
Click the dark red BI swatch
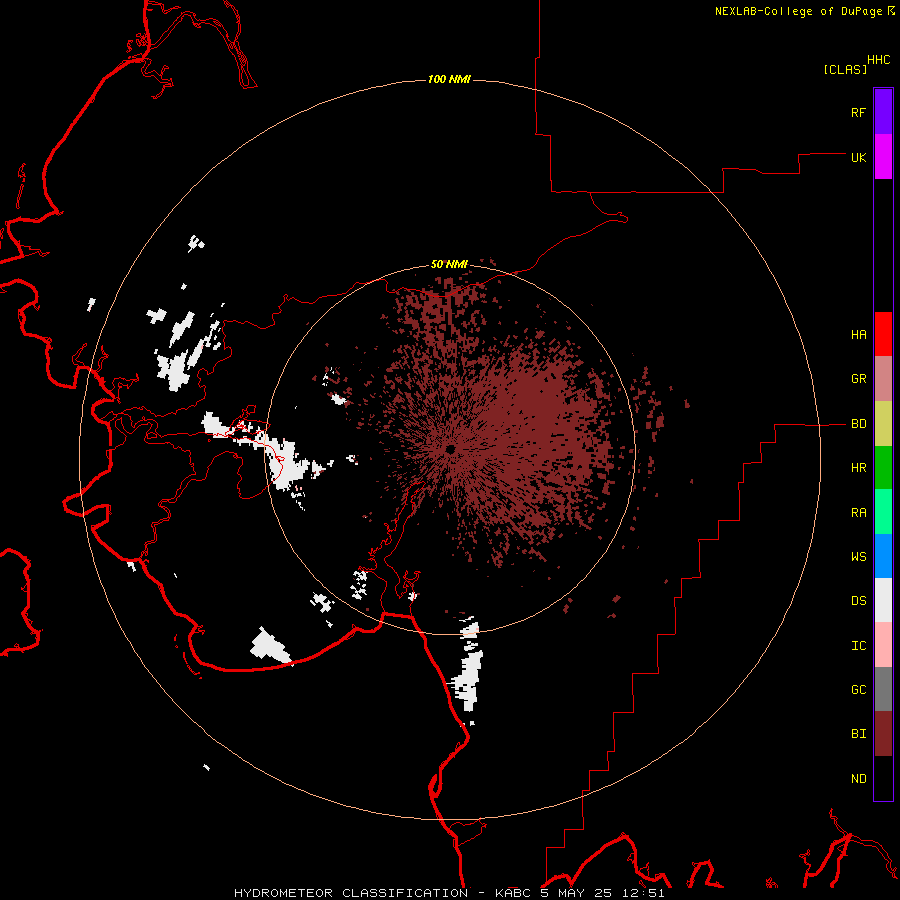883,734
